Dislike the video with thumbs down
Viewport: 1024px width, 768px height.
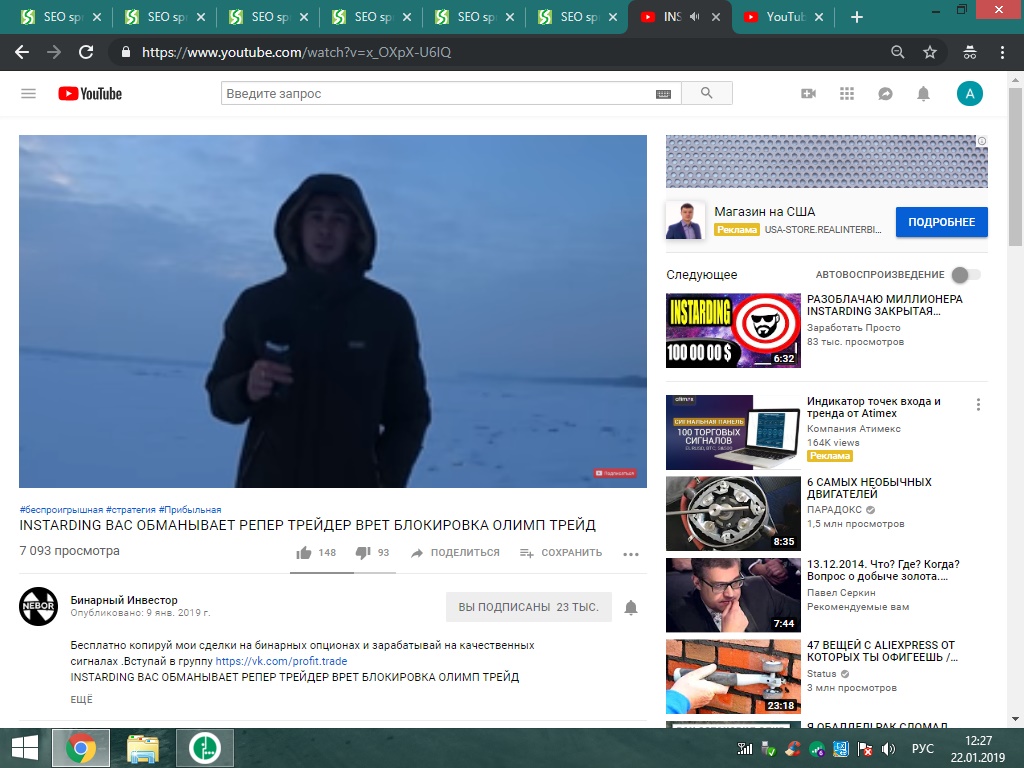click(363, 553)
